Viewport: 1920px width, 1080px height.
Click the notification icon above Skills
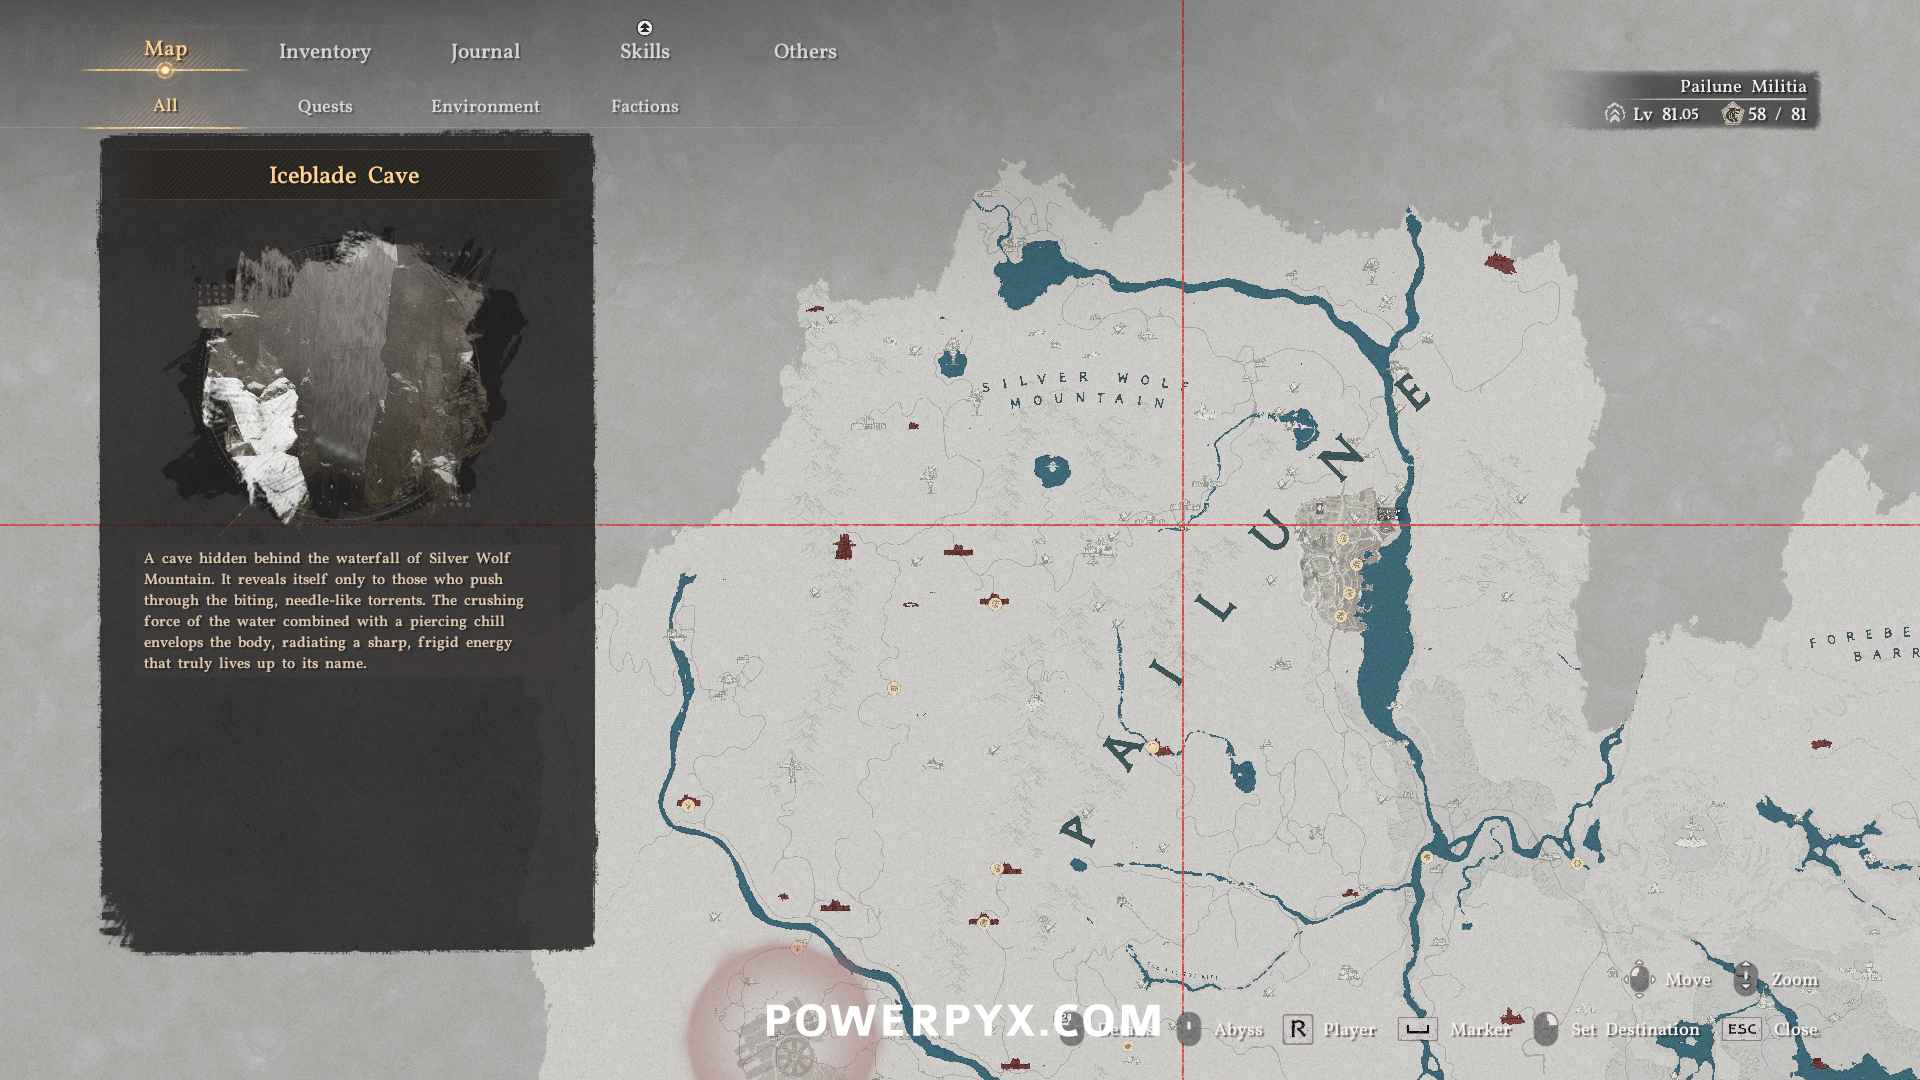click(x=644, y=28)
